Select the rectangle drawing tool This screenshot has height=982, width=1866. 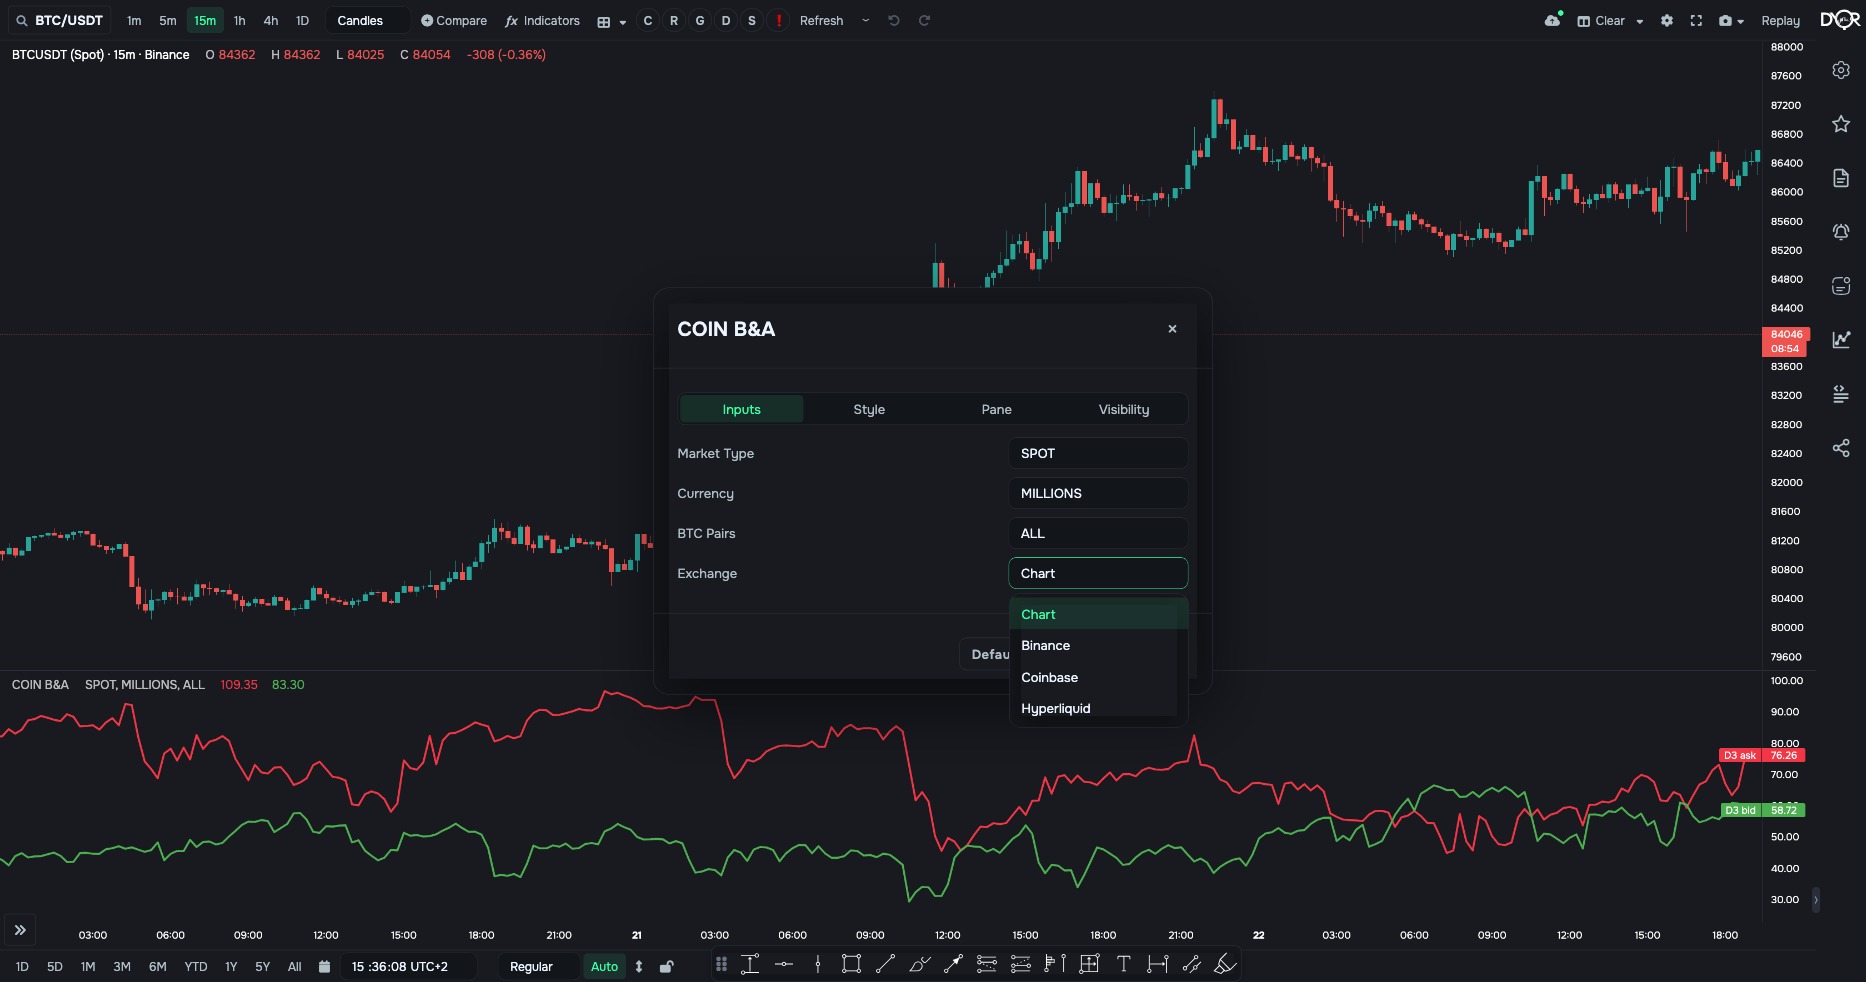[851, 964]
